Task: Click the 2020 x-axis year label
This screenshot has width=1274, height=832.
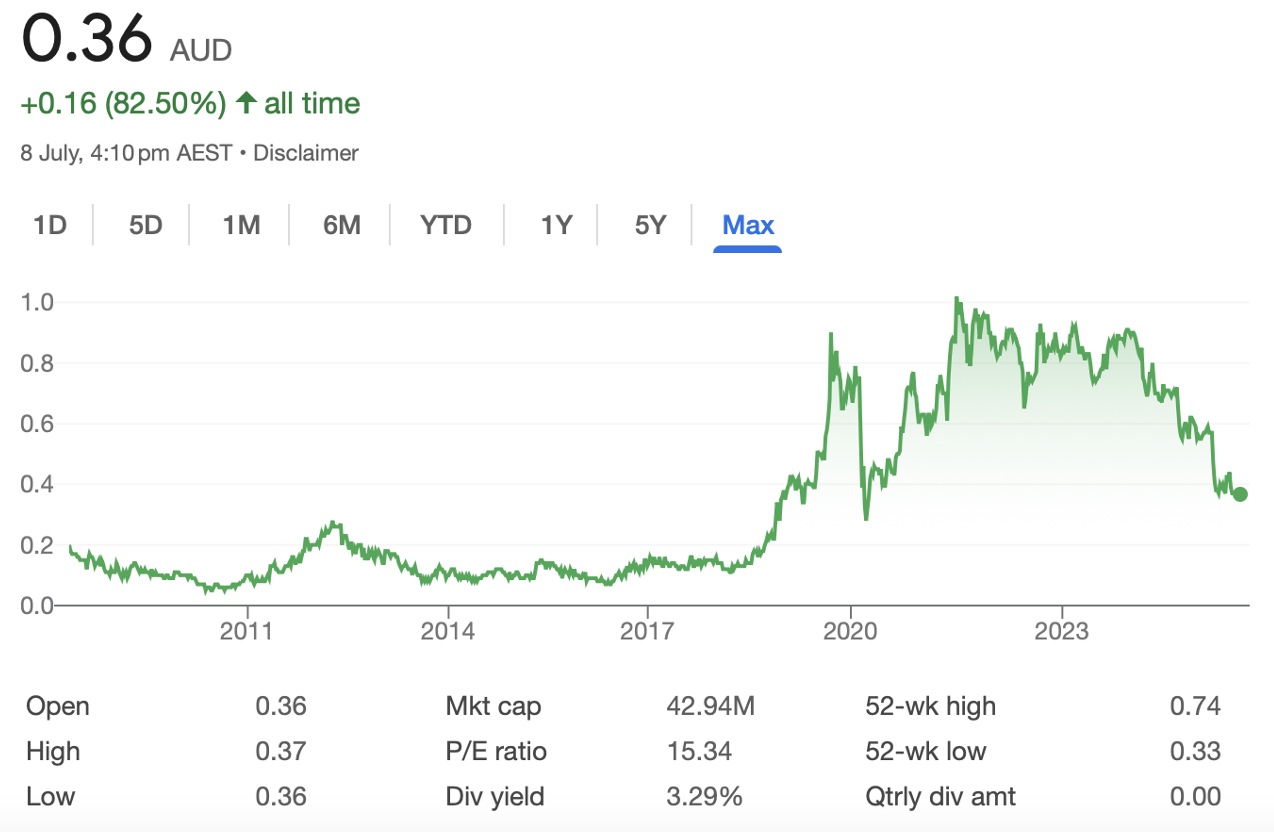Action: pyautogui.click(x=850, y=631)
